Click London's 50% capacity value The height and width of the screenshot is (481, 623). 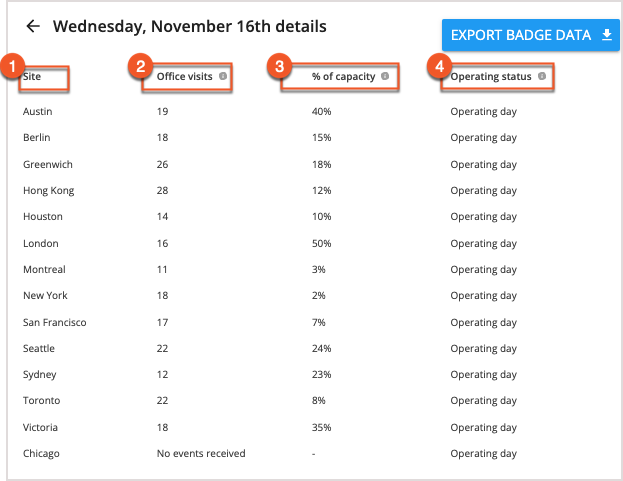pos(321,243)
